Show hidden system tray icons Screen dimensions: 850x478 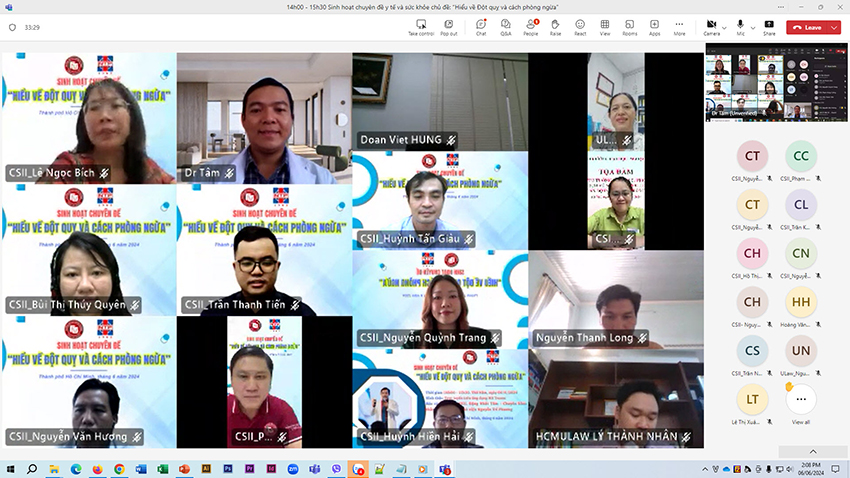point(705,469)
